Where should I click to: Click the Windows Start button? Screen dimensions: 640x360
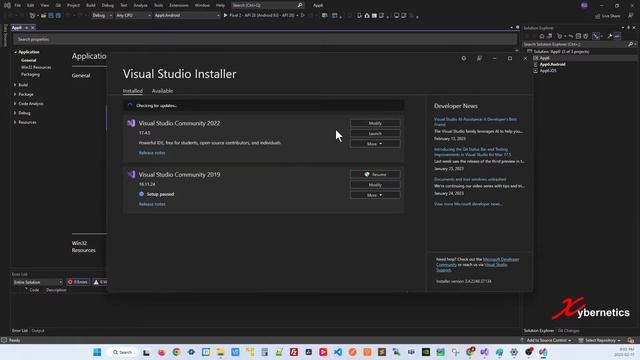[x=97, y=352]
